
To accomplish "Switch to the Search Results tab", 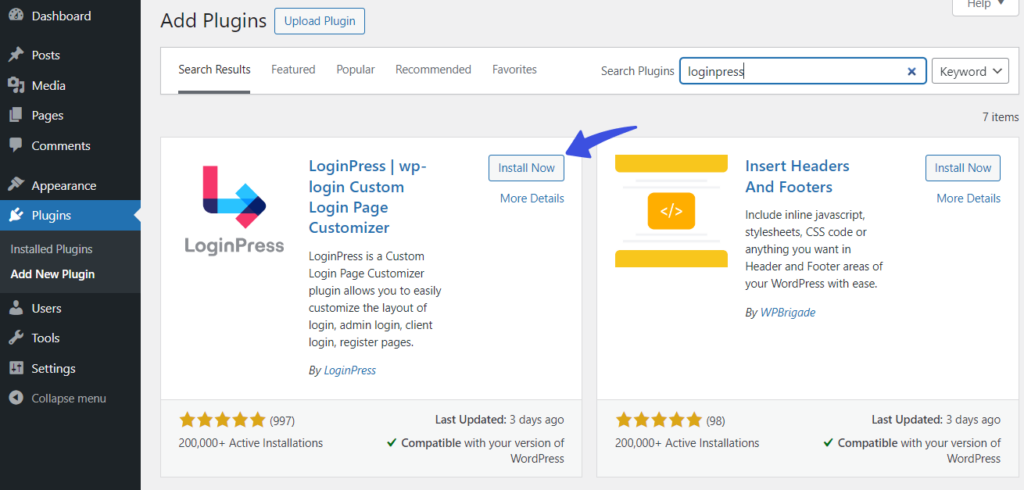I will click(x=214, y=69).
